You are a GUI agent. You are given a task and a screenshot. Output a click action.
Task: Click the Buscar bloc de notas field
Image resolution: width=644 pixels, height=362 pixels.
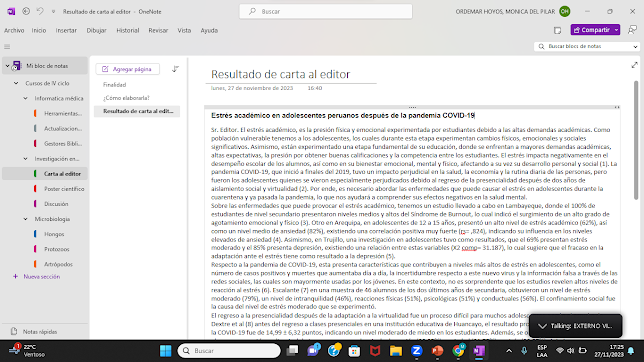click(x=583, y=46)
